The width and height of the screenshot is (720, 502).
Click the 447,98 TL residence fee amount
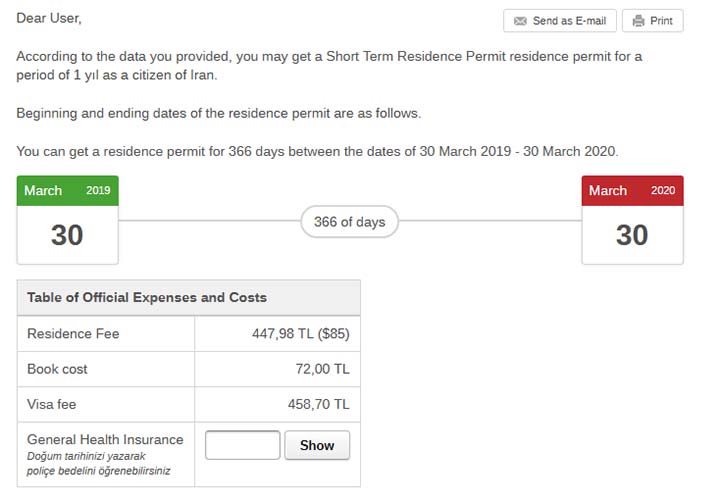(301, 333)
